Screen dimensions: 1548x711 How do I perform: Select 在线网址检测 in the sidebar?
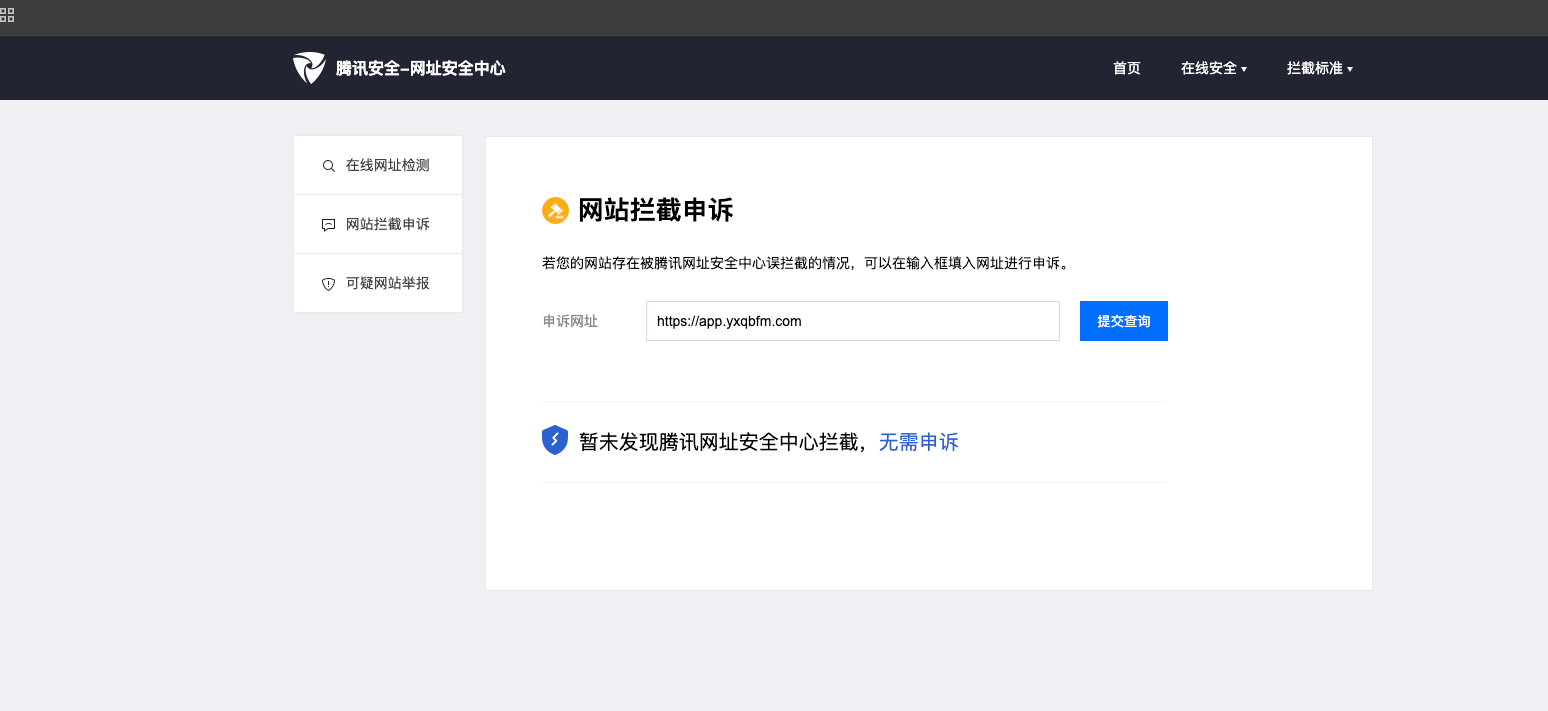pyautogui.click(x=378, y=165)
